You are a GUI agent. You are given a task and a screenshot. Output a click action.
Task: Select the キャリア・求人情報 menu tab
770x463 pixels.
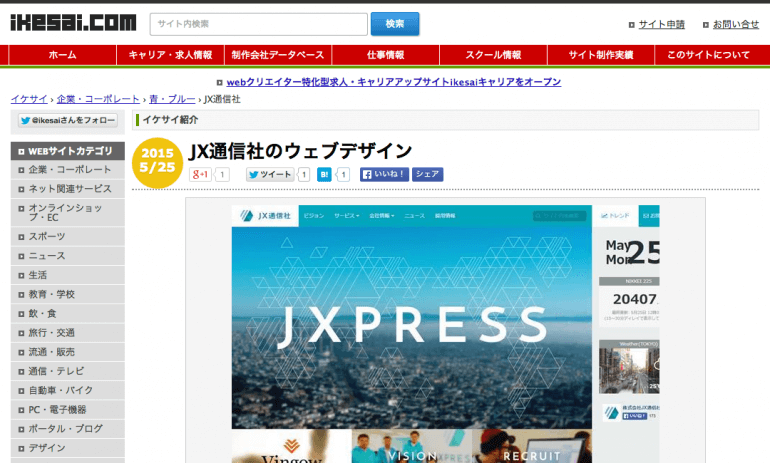(x=170, y=55)
